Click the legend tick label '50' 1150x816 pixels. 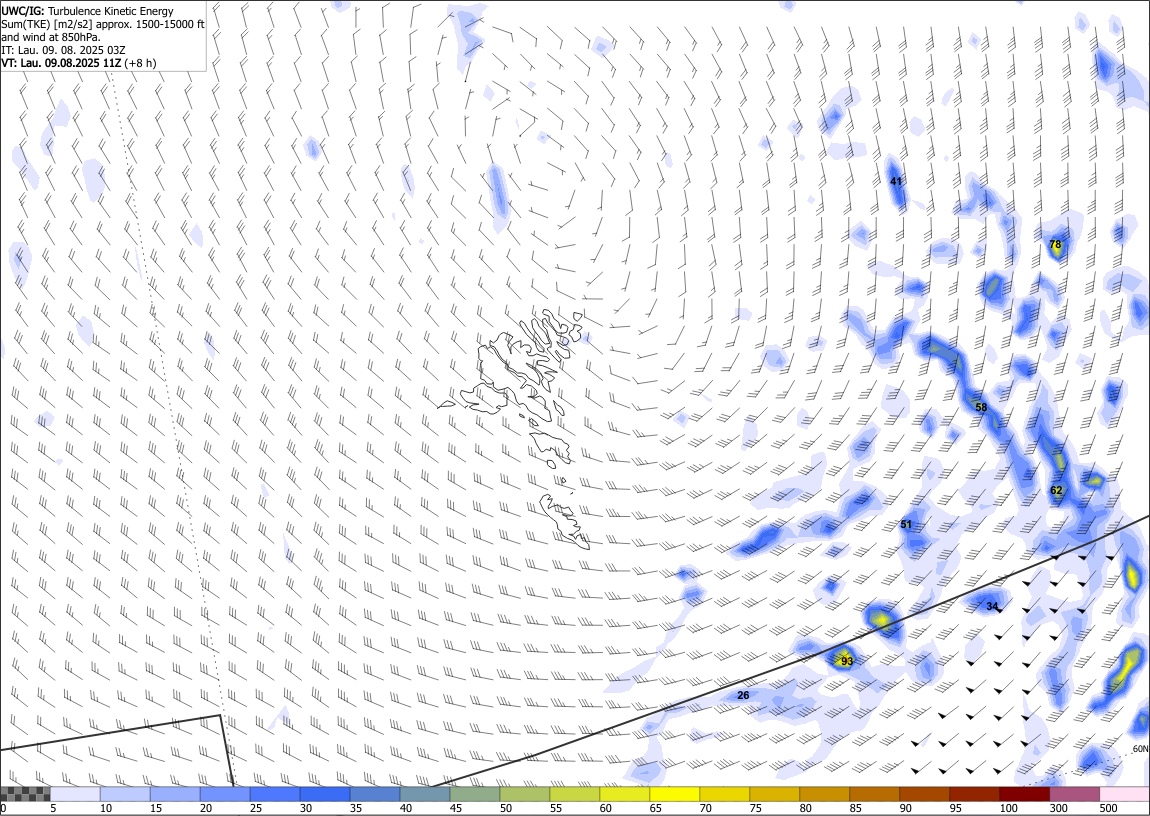click(506, 808)
